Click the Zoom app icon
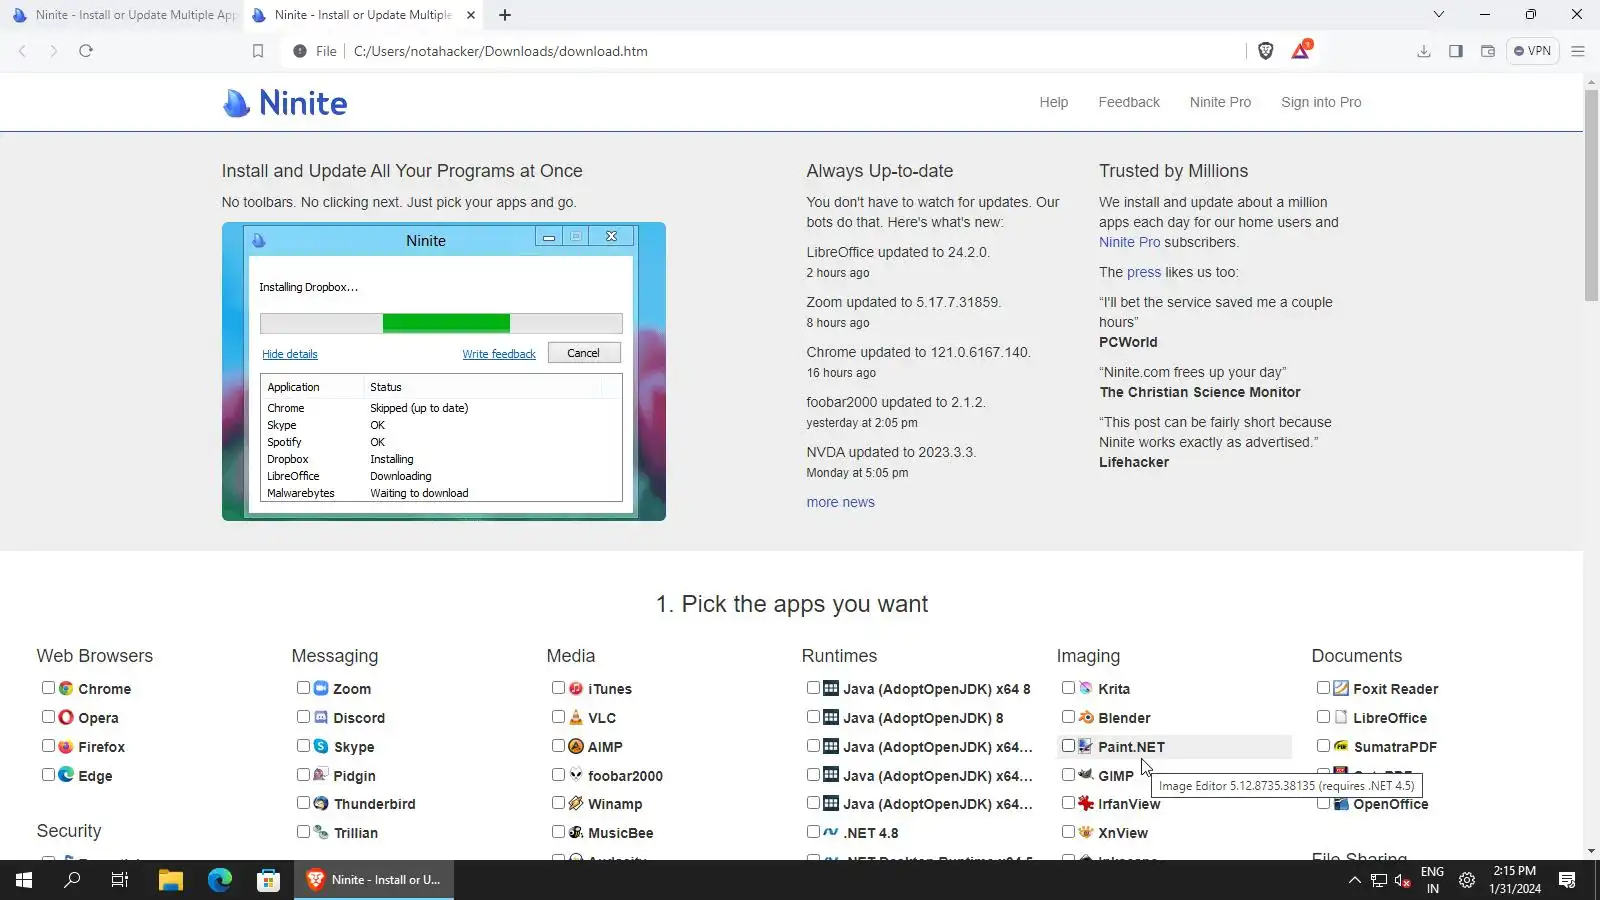Screen dimensions: 1600x900 pos(321,689)
